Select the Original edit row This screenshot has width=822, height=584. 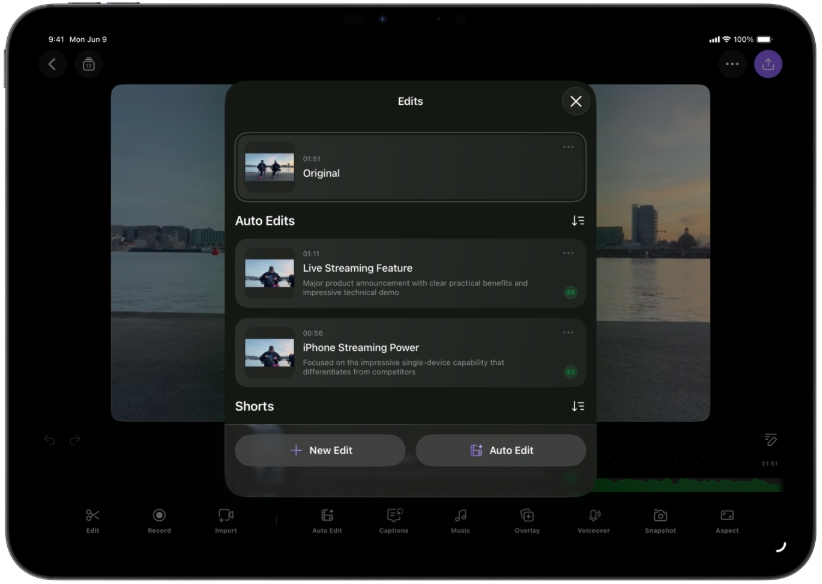pyautogui.click(x=410, y=167)
